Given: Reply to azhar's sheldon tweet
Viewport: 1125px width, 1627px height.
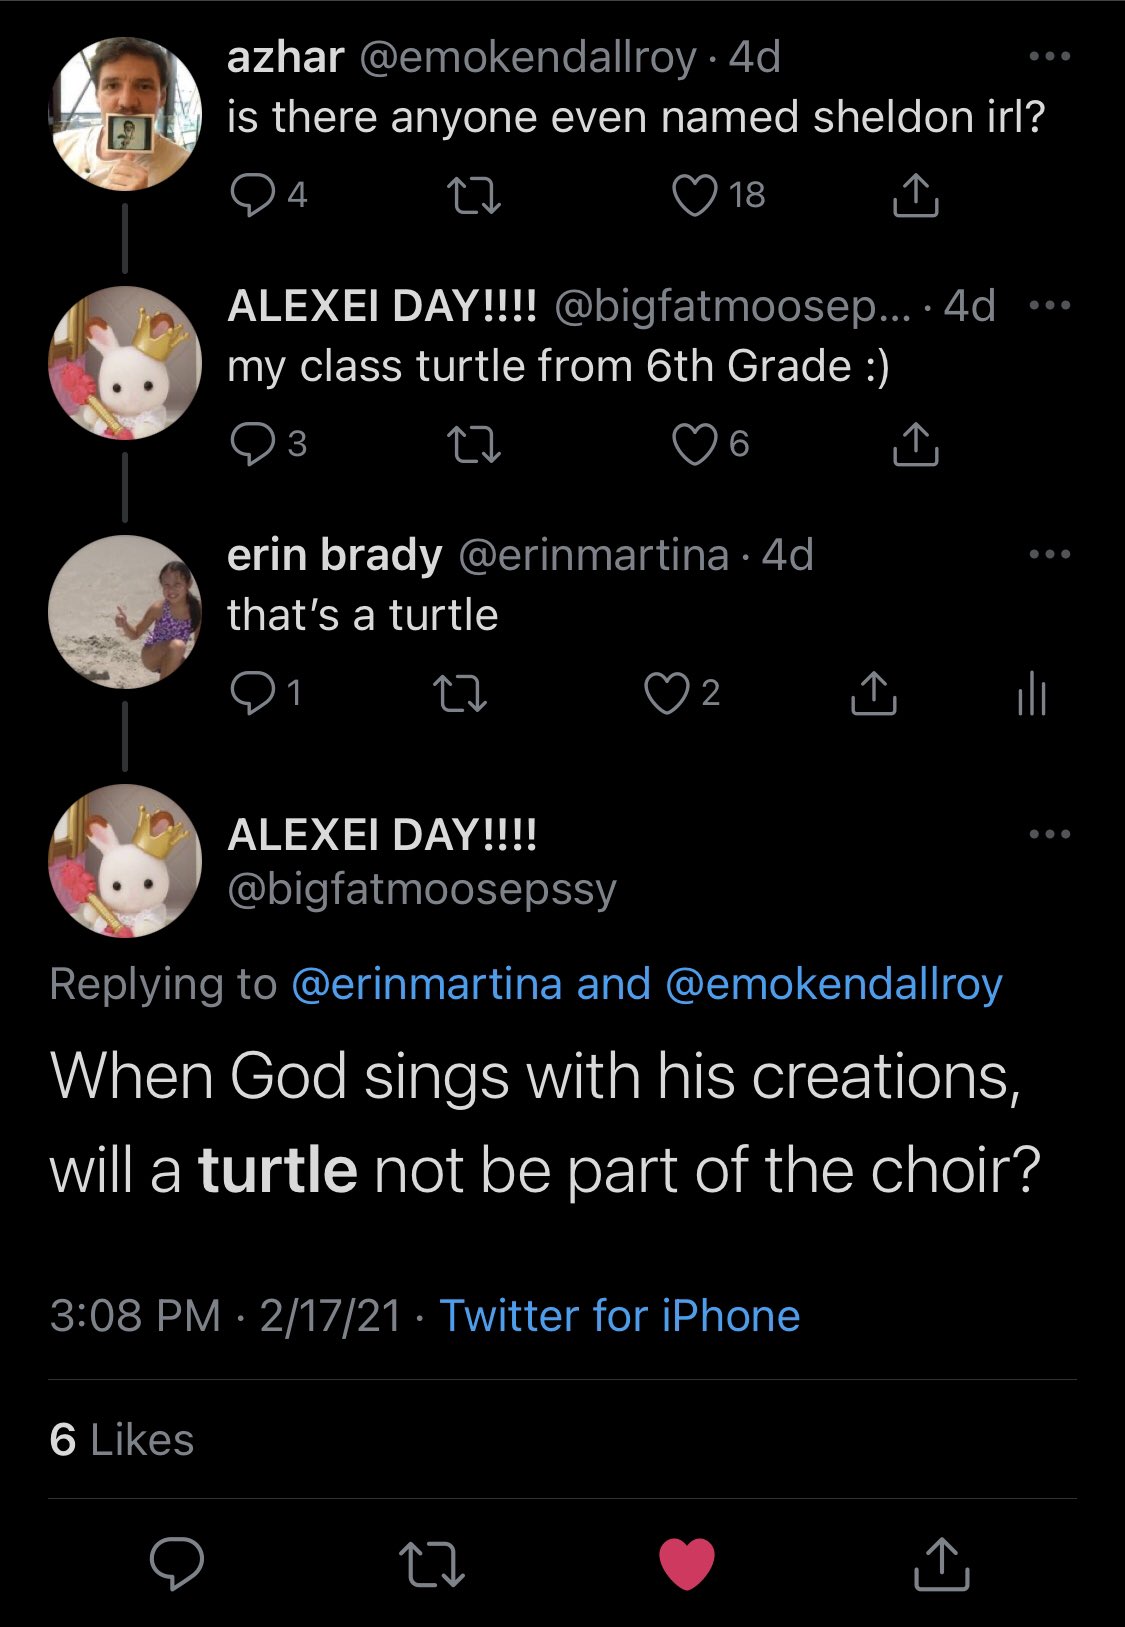Looking at the screenshot, I should point(252,195).
